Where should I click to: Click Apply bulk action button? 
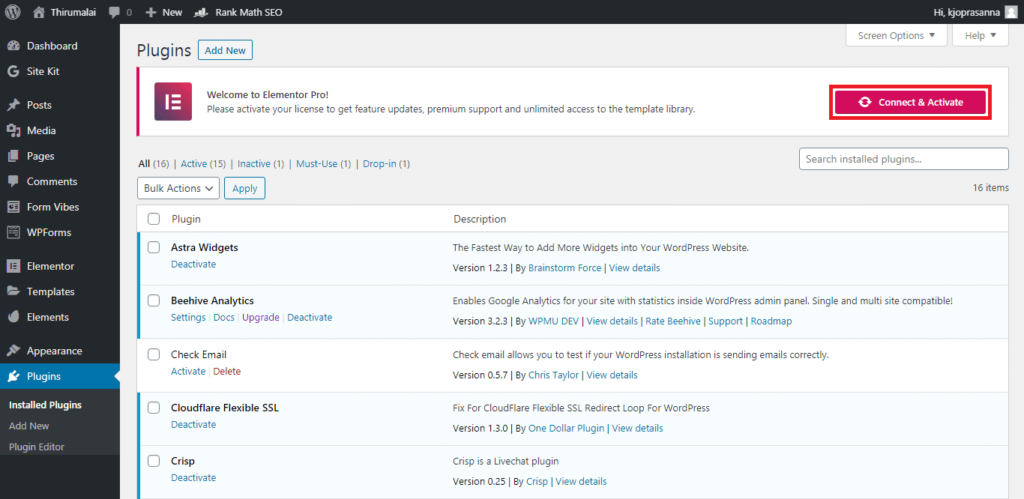coord(245,188)
